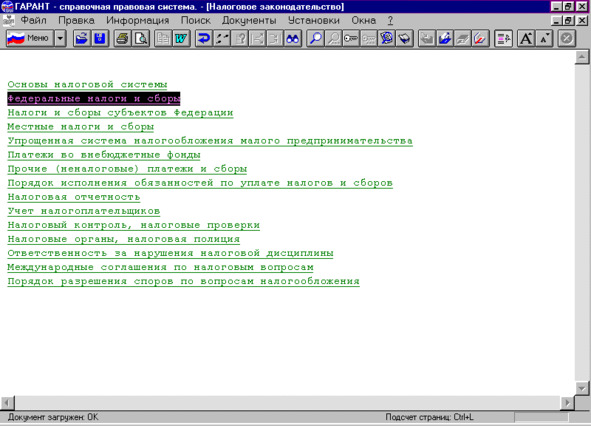The image size is (591, 426).
Task: Open link Налоговая отчетность
Action: tap(74, 197)
